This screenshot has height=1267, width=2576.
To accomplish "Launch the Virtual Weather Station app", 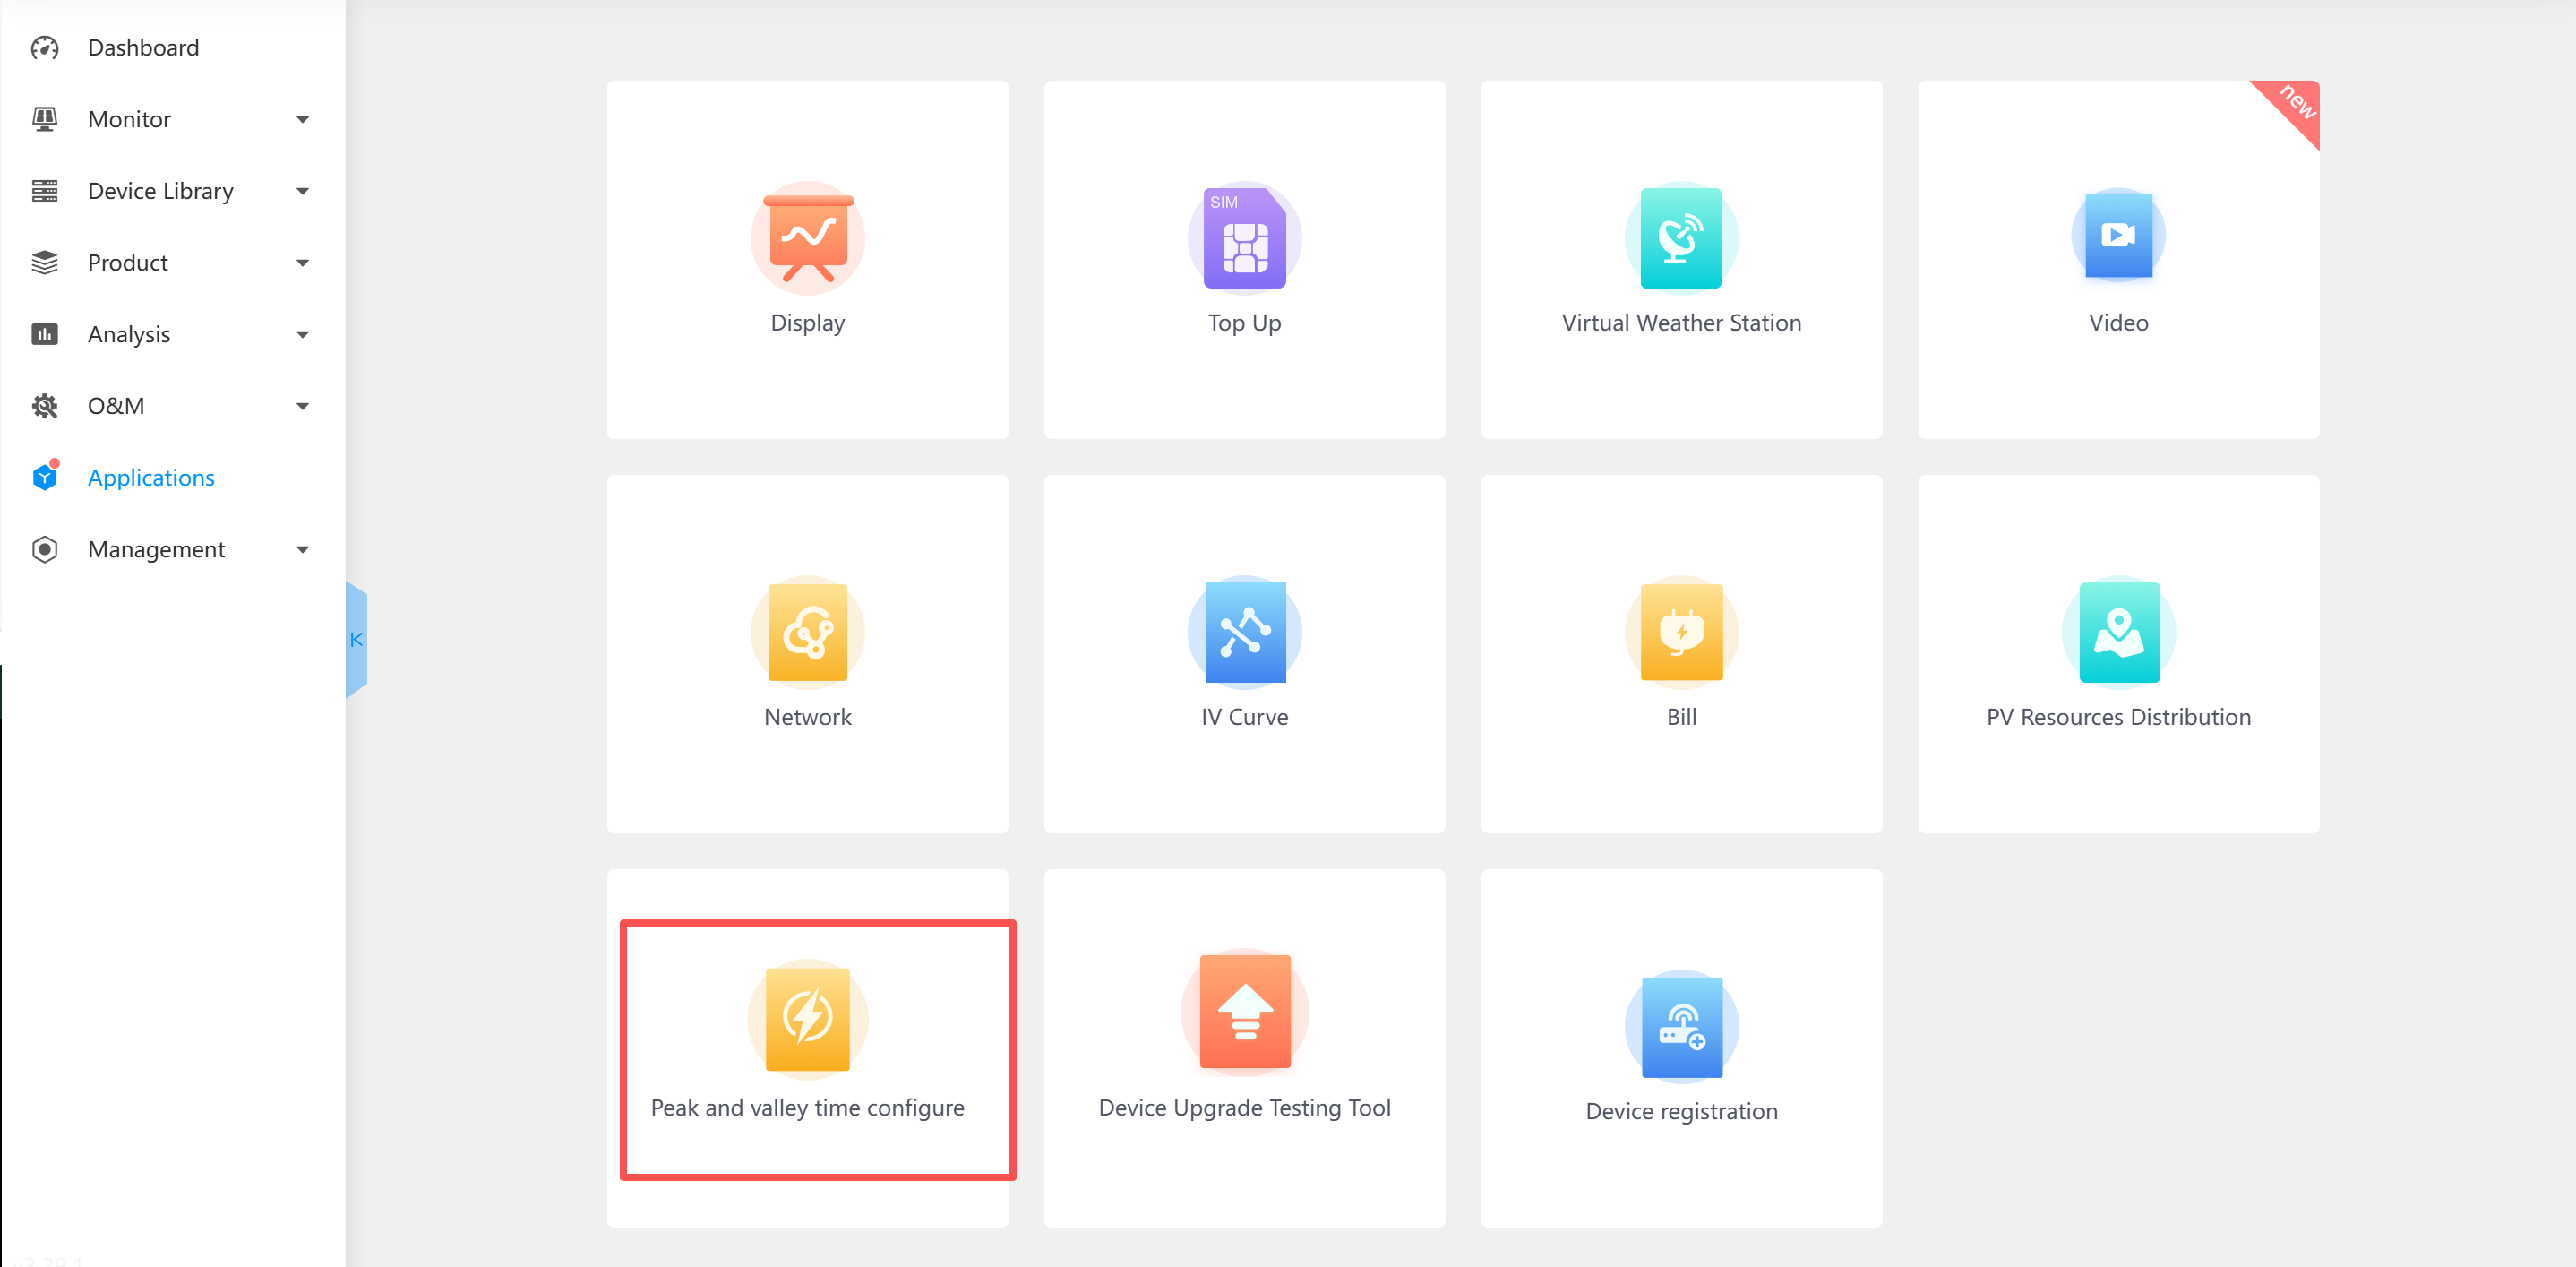I will point(1681,239).
